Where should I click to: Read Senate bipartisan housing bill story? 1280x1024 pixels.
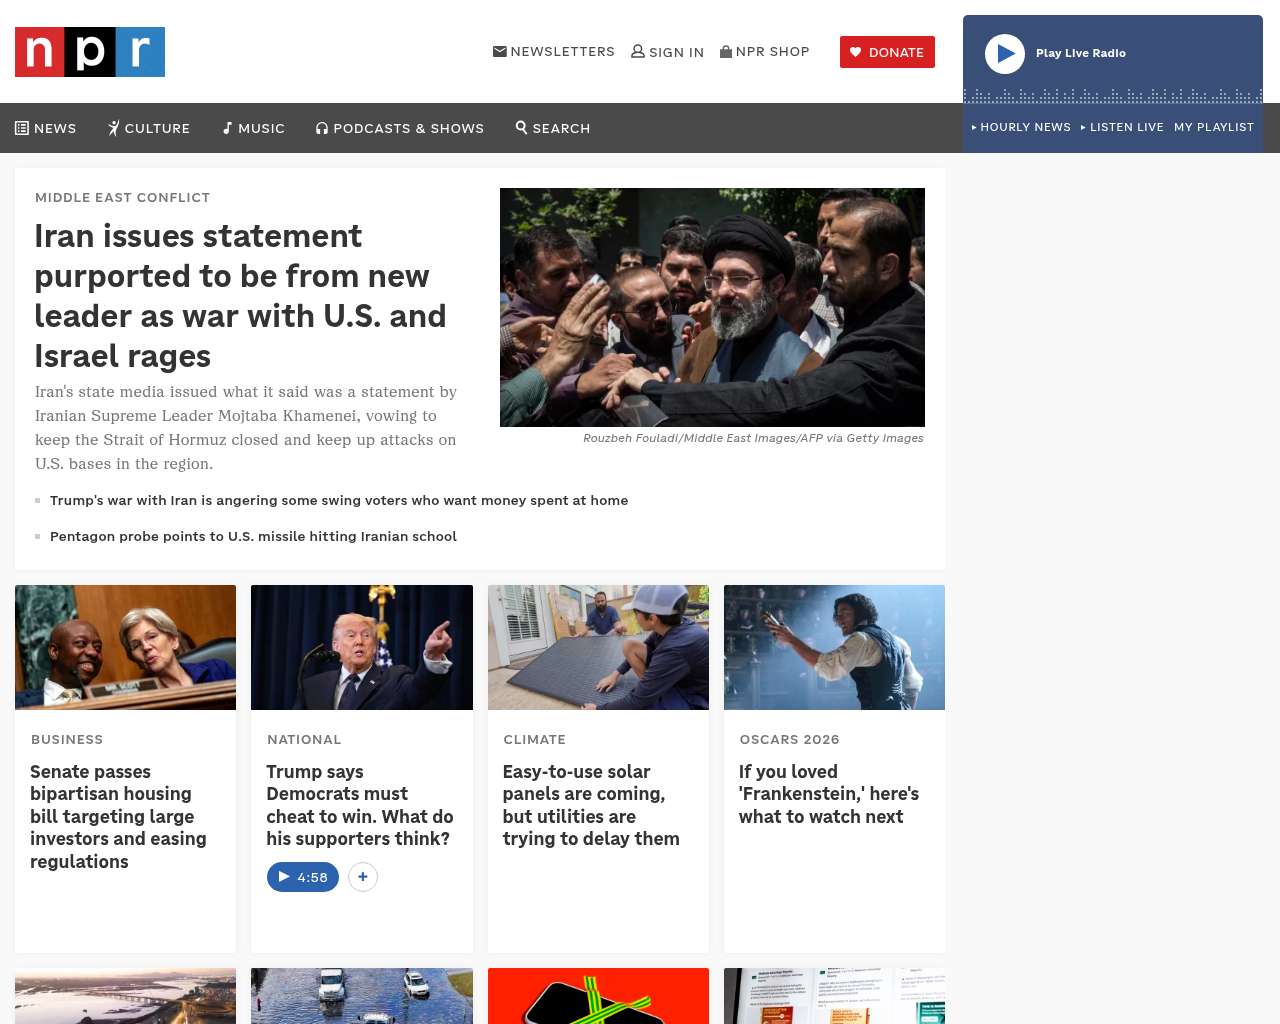click(119, 816)
